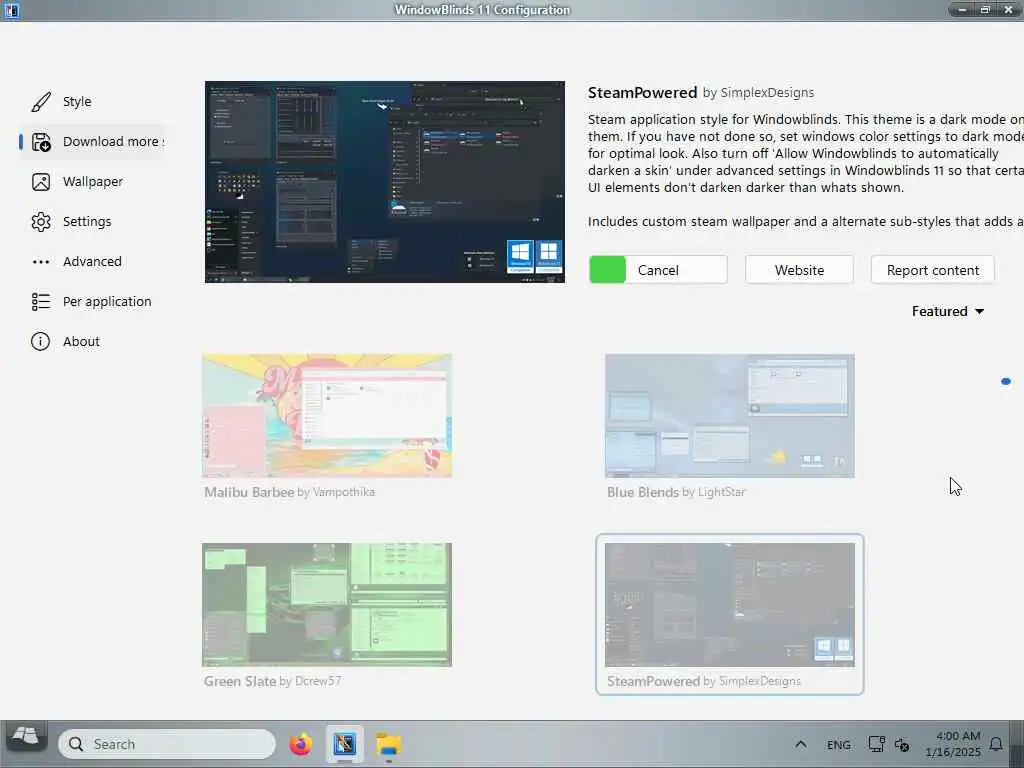Click the Style brush icon in sidebar
The width and height of the screenshot is (1024, 768).
point(40,102)
